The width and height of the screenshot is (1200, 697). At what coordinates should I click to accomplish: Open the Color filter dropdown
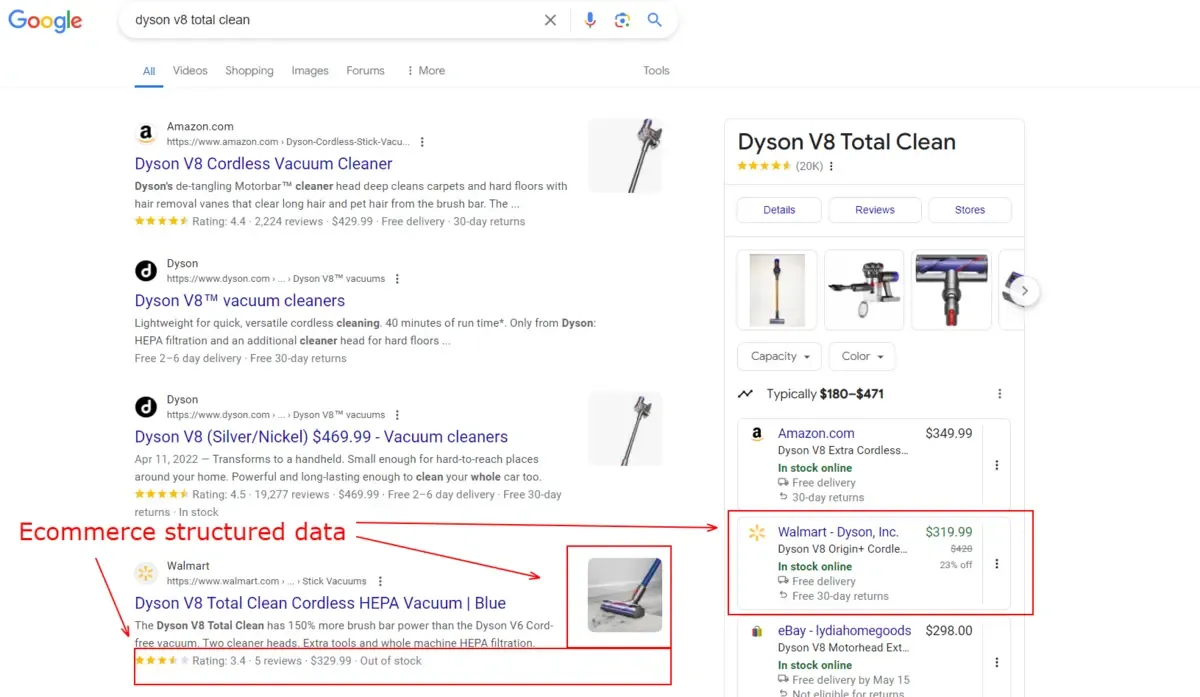coord(861,356)
